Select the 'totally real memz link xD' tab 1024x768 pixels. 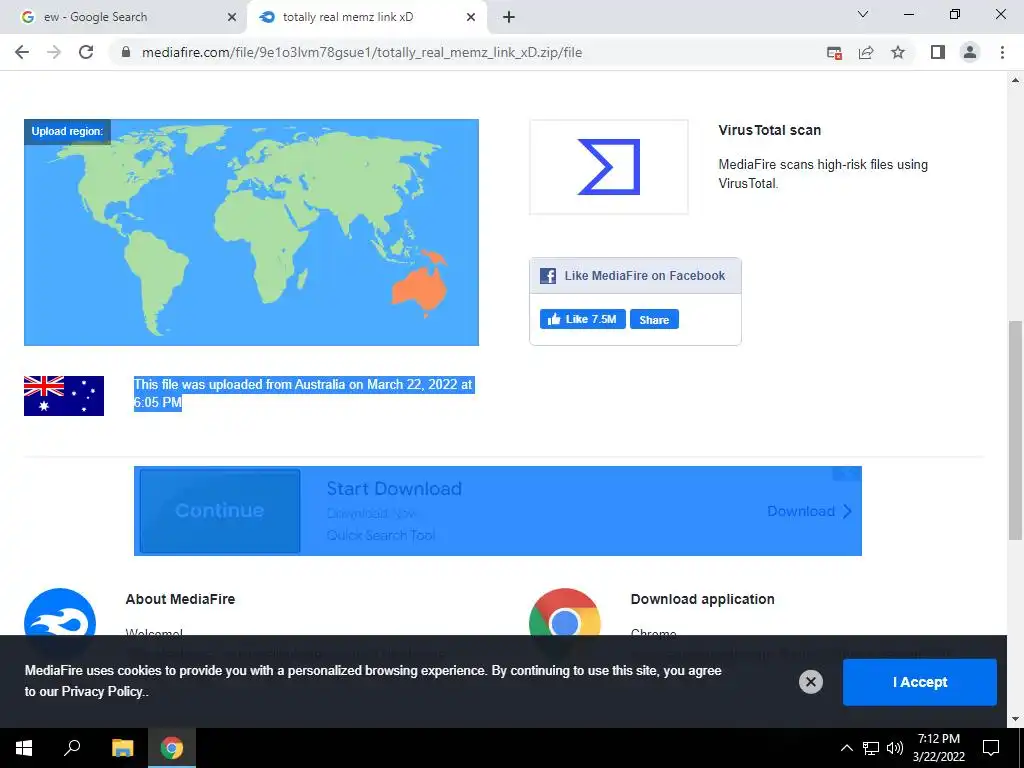point(366,17)
